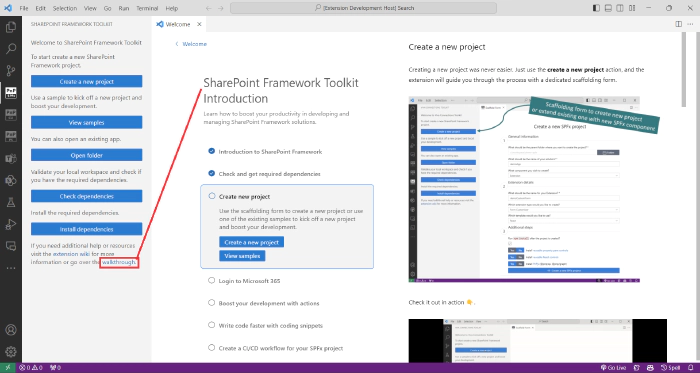Go back via the Welcome chevron link

pos(191,44)
